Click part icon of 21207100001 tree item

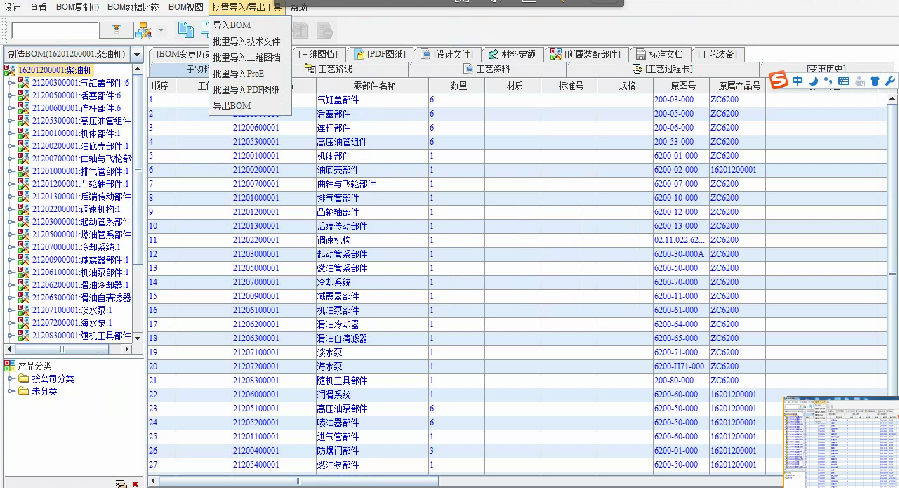(x=24, y=310)
